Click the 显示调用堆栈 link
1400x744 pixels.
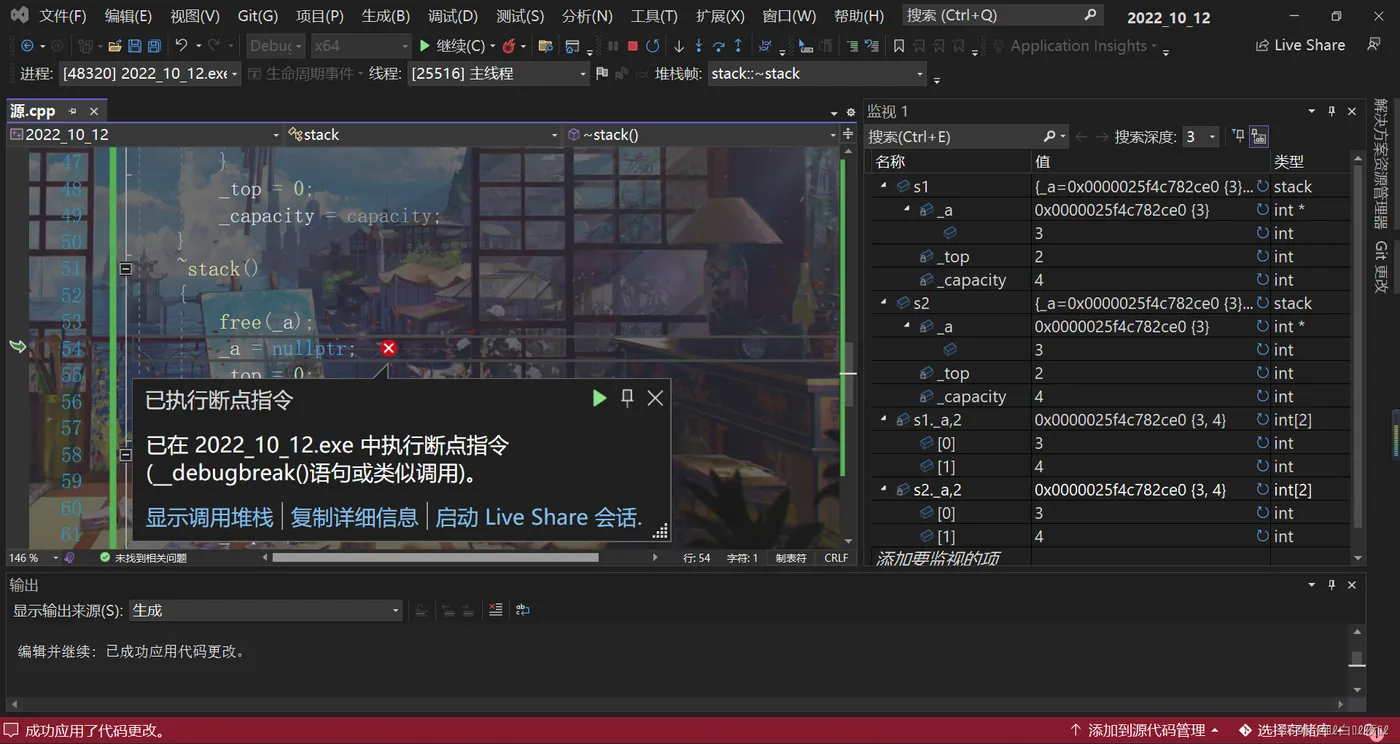[x=210, y=517]
